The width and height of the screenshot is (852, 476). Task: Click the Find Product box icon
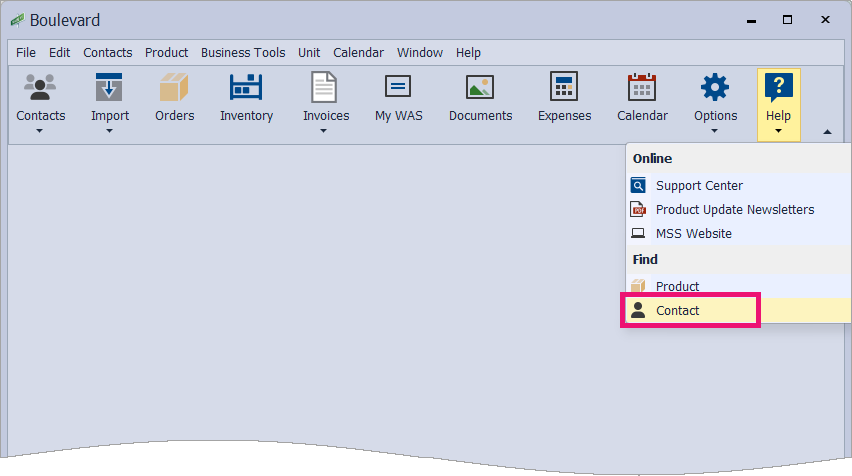[638, 285]
